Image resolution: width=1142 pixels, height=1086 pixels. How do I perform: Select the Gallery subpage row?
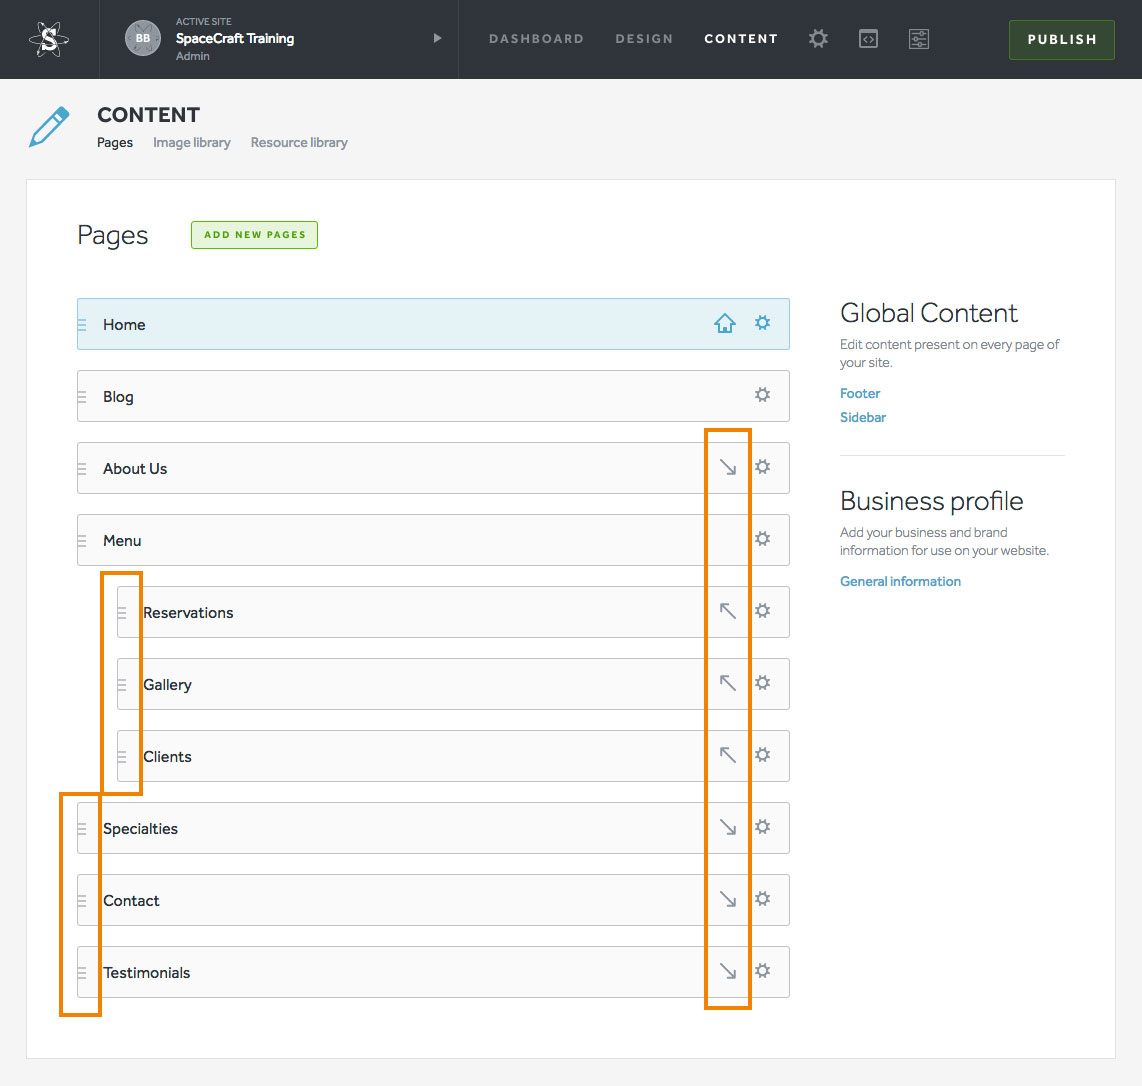453,684
